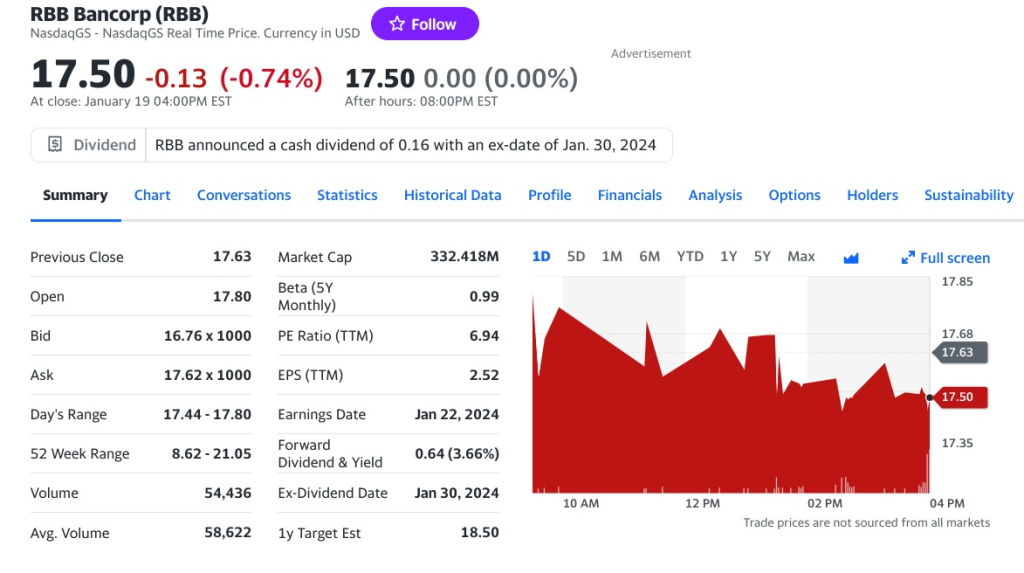Open the Historical Data tab
The image size is (1024, 573).
click(x=453, y=195)
